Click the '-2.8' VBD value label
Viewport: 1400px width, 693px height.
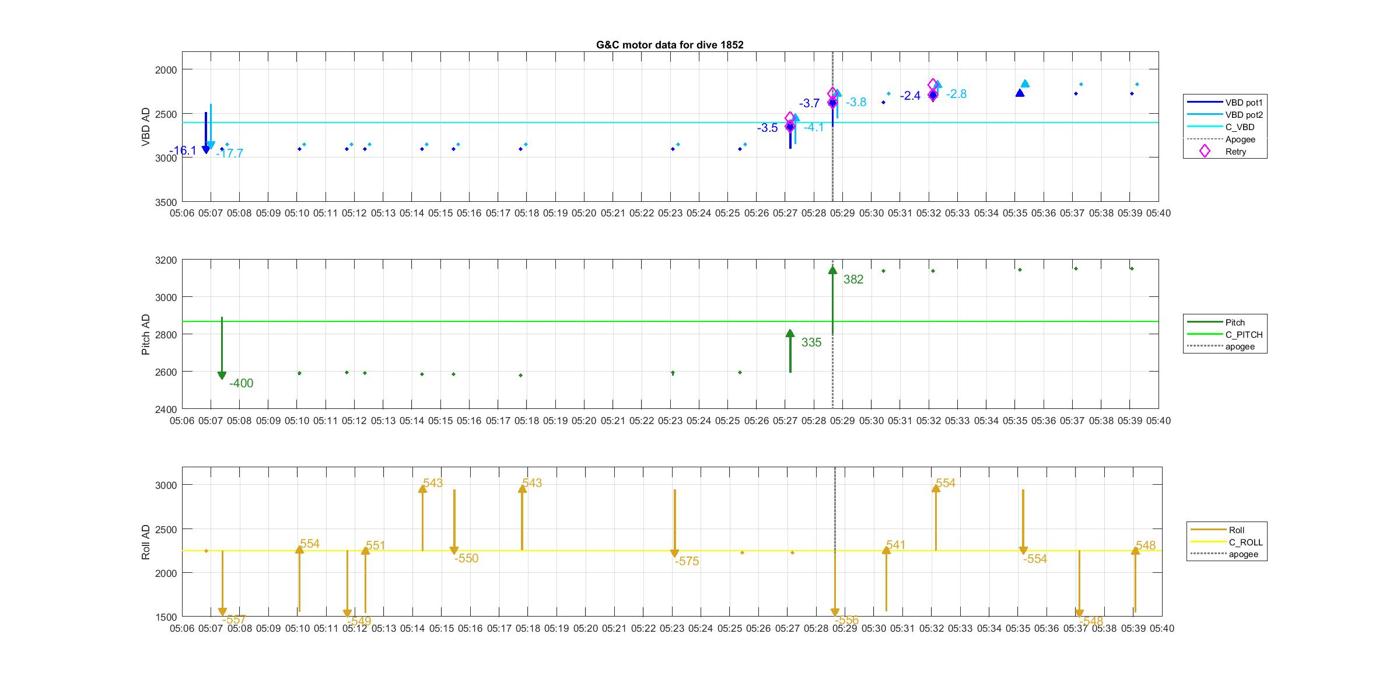pos(957,94)
